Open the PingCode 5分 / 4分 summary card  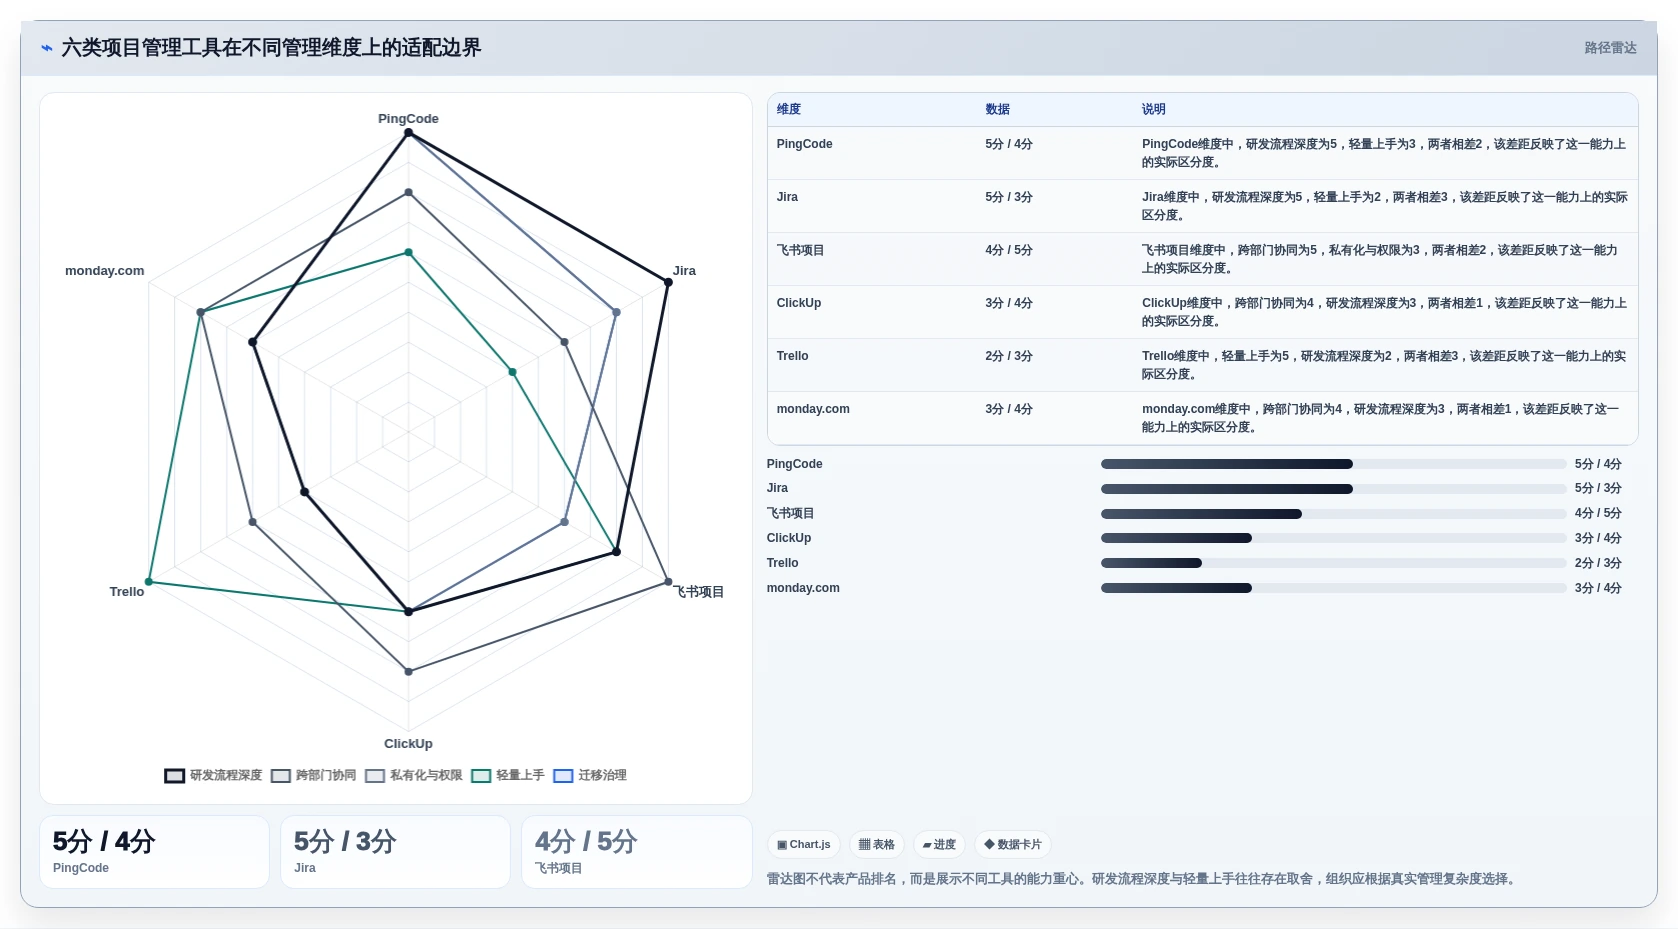pos(154,852)
